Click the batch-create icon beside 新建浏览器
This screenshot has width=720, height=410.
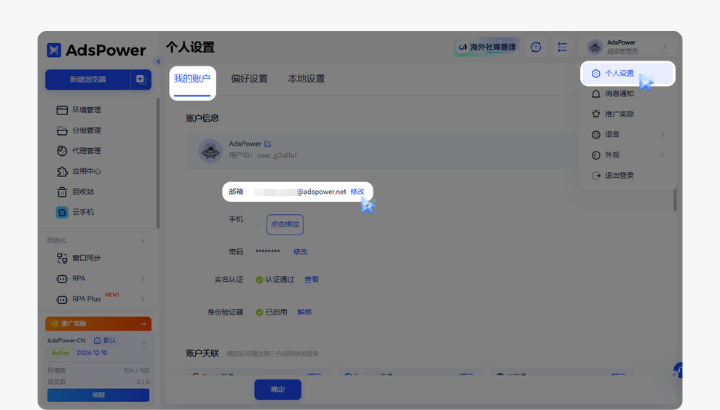click(x=141, y=79)
